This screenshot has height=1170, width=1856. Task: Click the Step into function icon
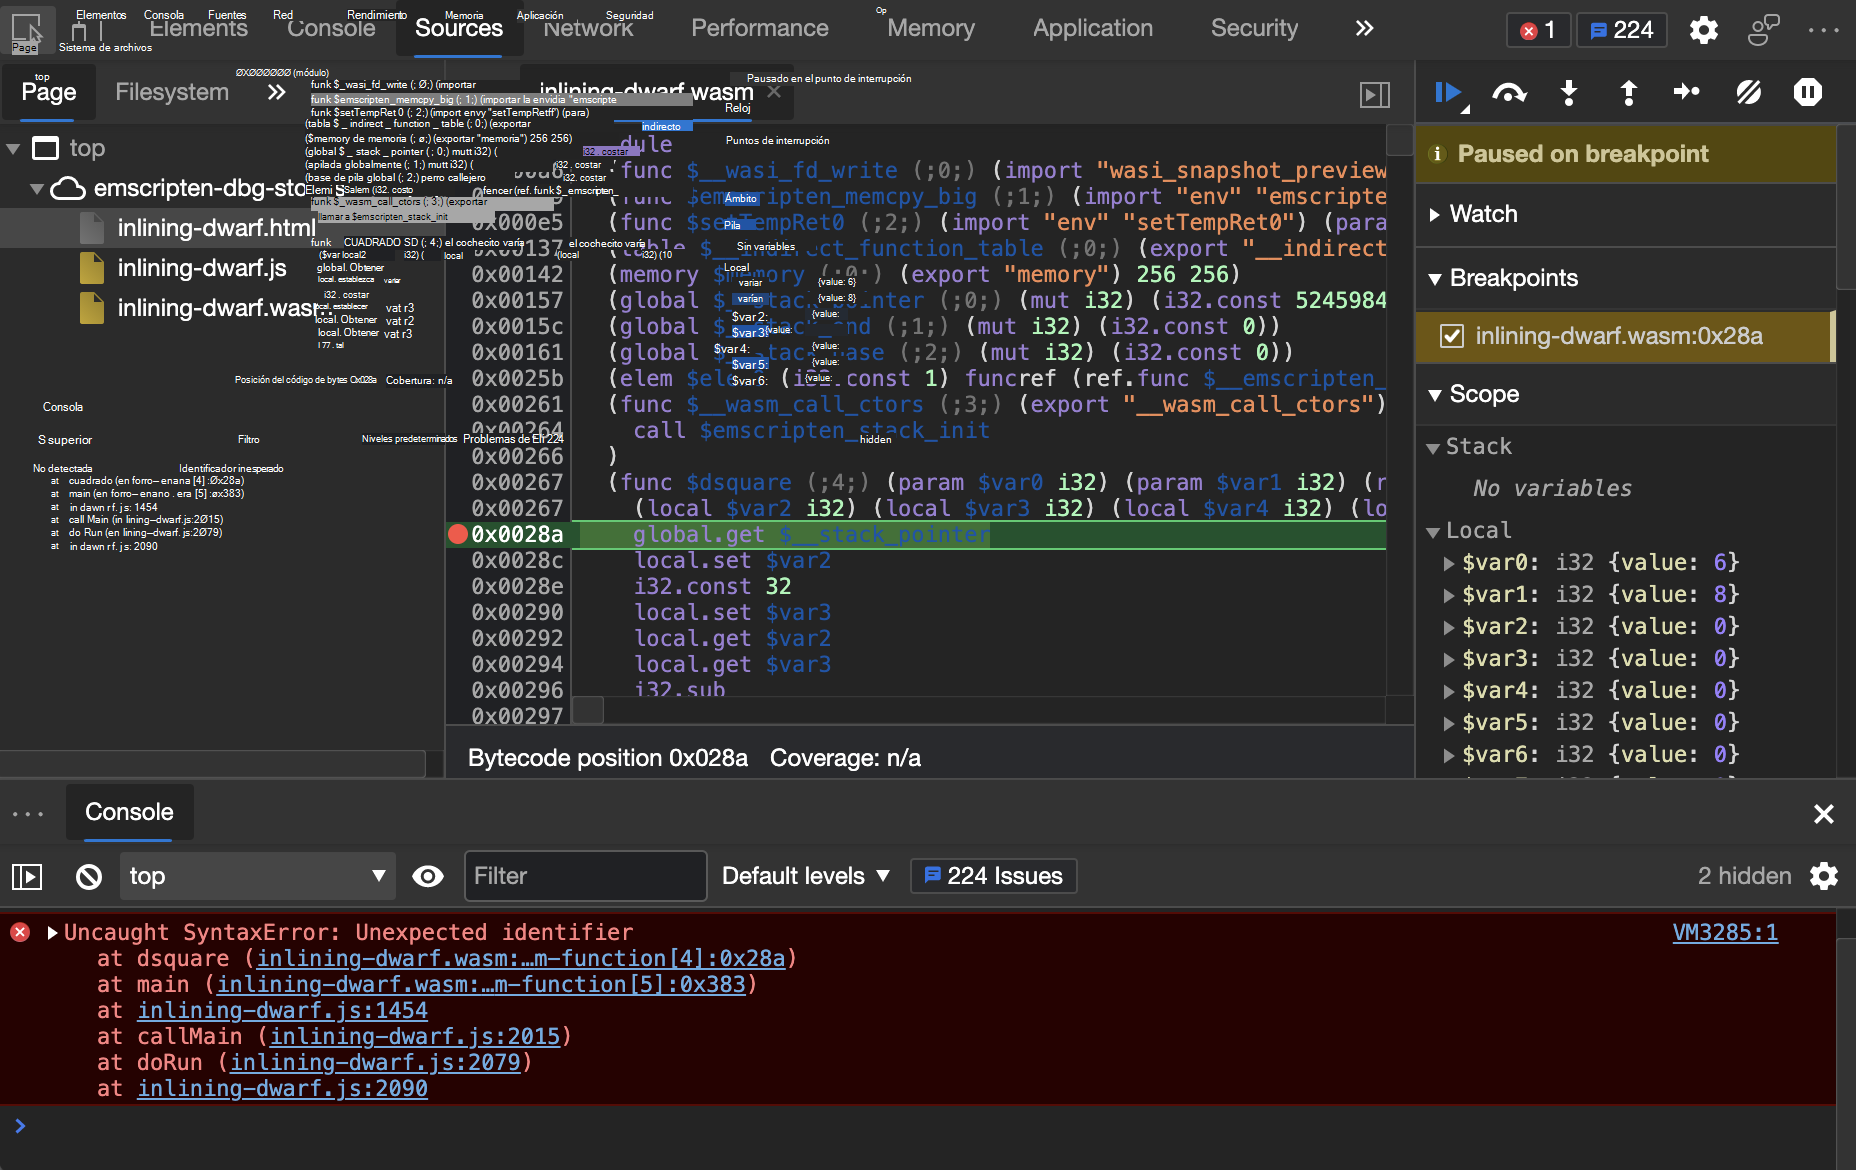(x=1569, y=93)
